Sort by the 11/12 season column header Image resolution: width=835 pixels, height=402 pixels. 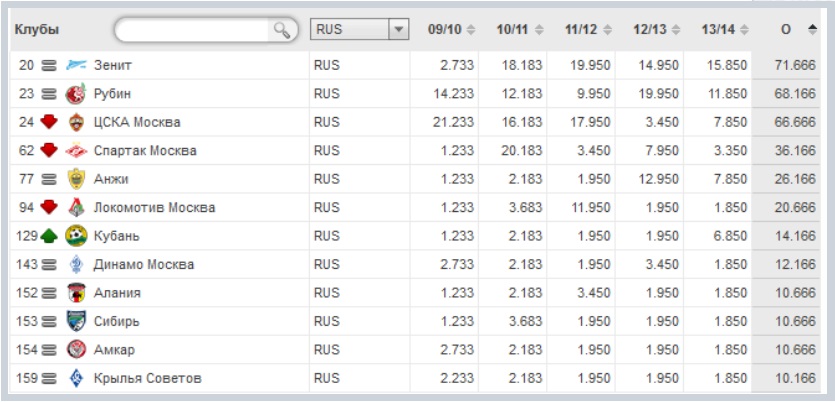(588, 30)
